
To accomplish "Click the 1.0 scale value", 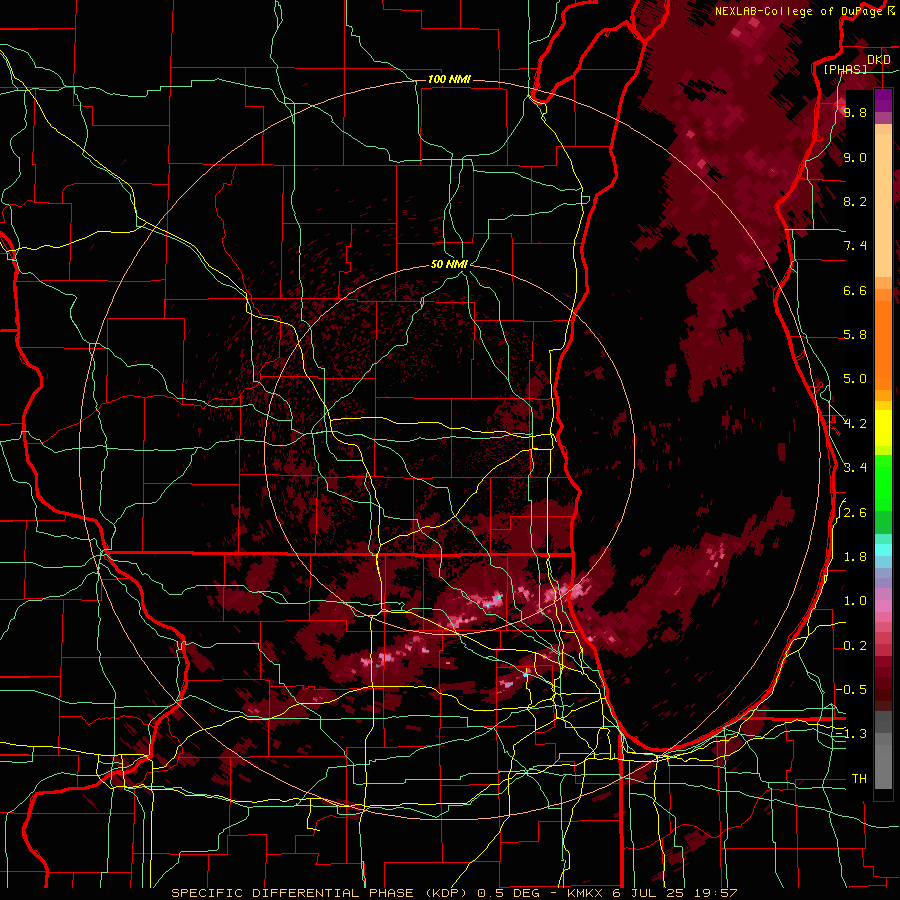I will (855, 601).
